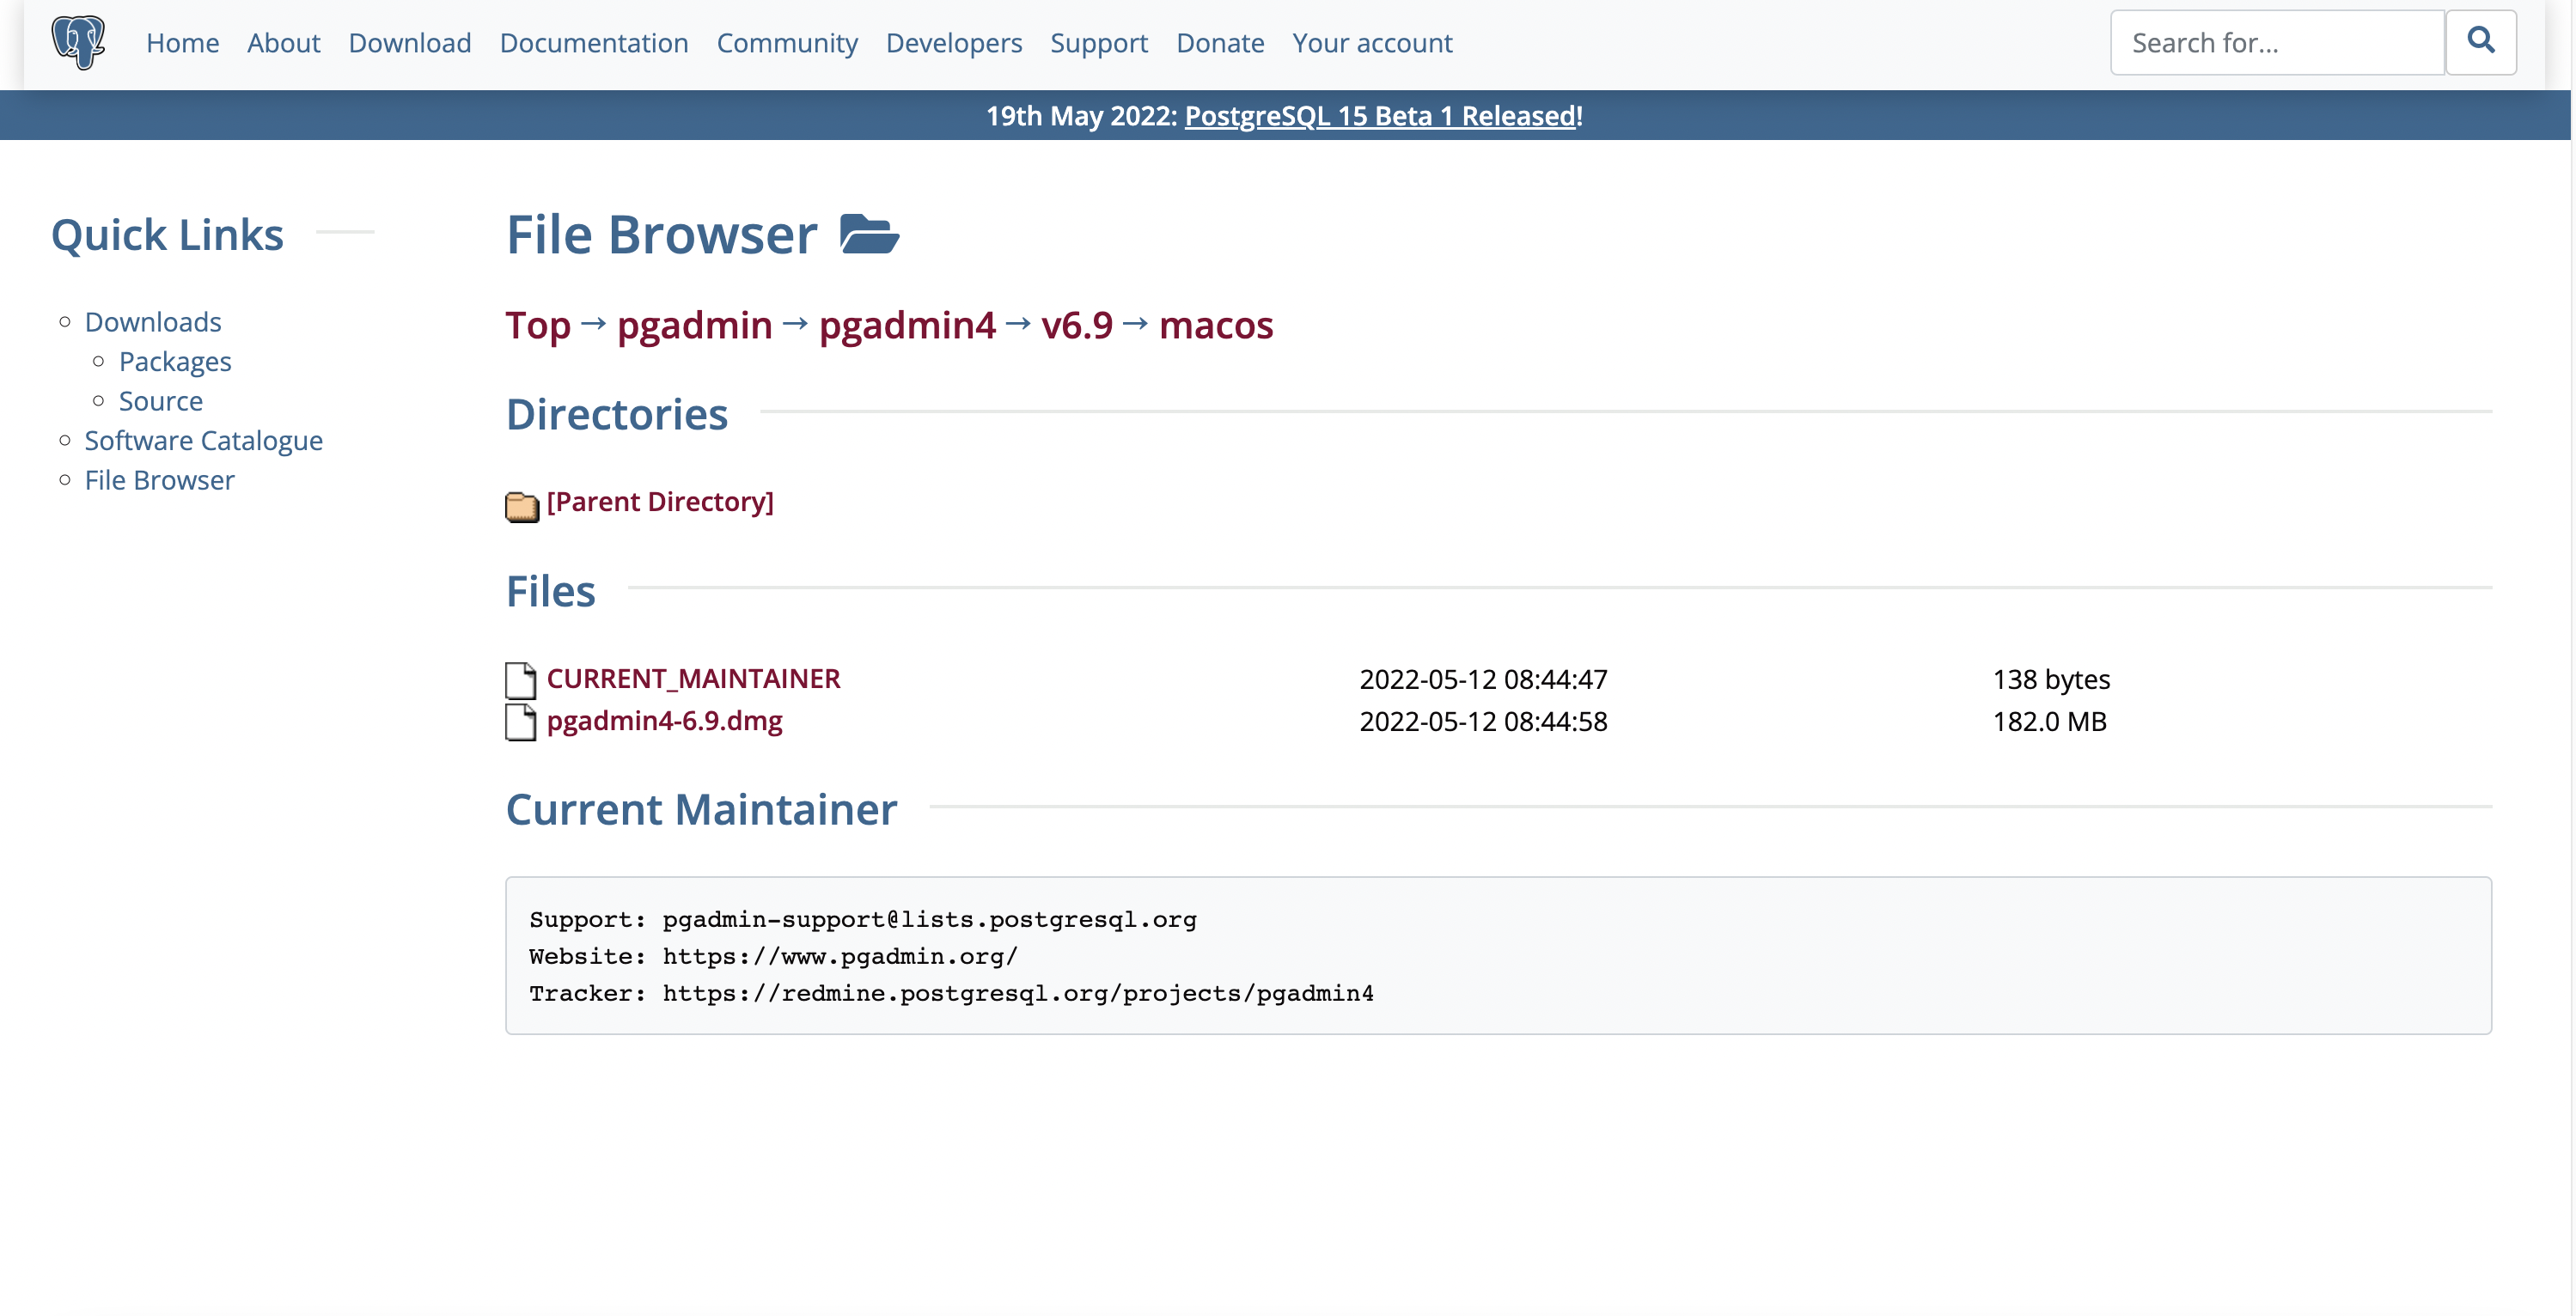The image size is (2576, 1316).
Task: Open the CURRENT_MAINTAINER file link
Action: click(x=693, y=679)
